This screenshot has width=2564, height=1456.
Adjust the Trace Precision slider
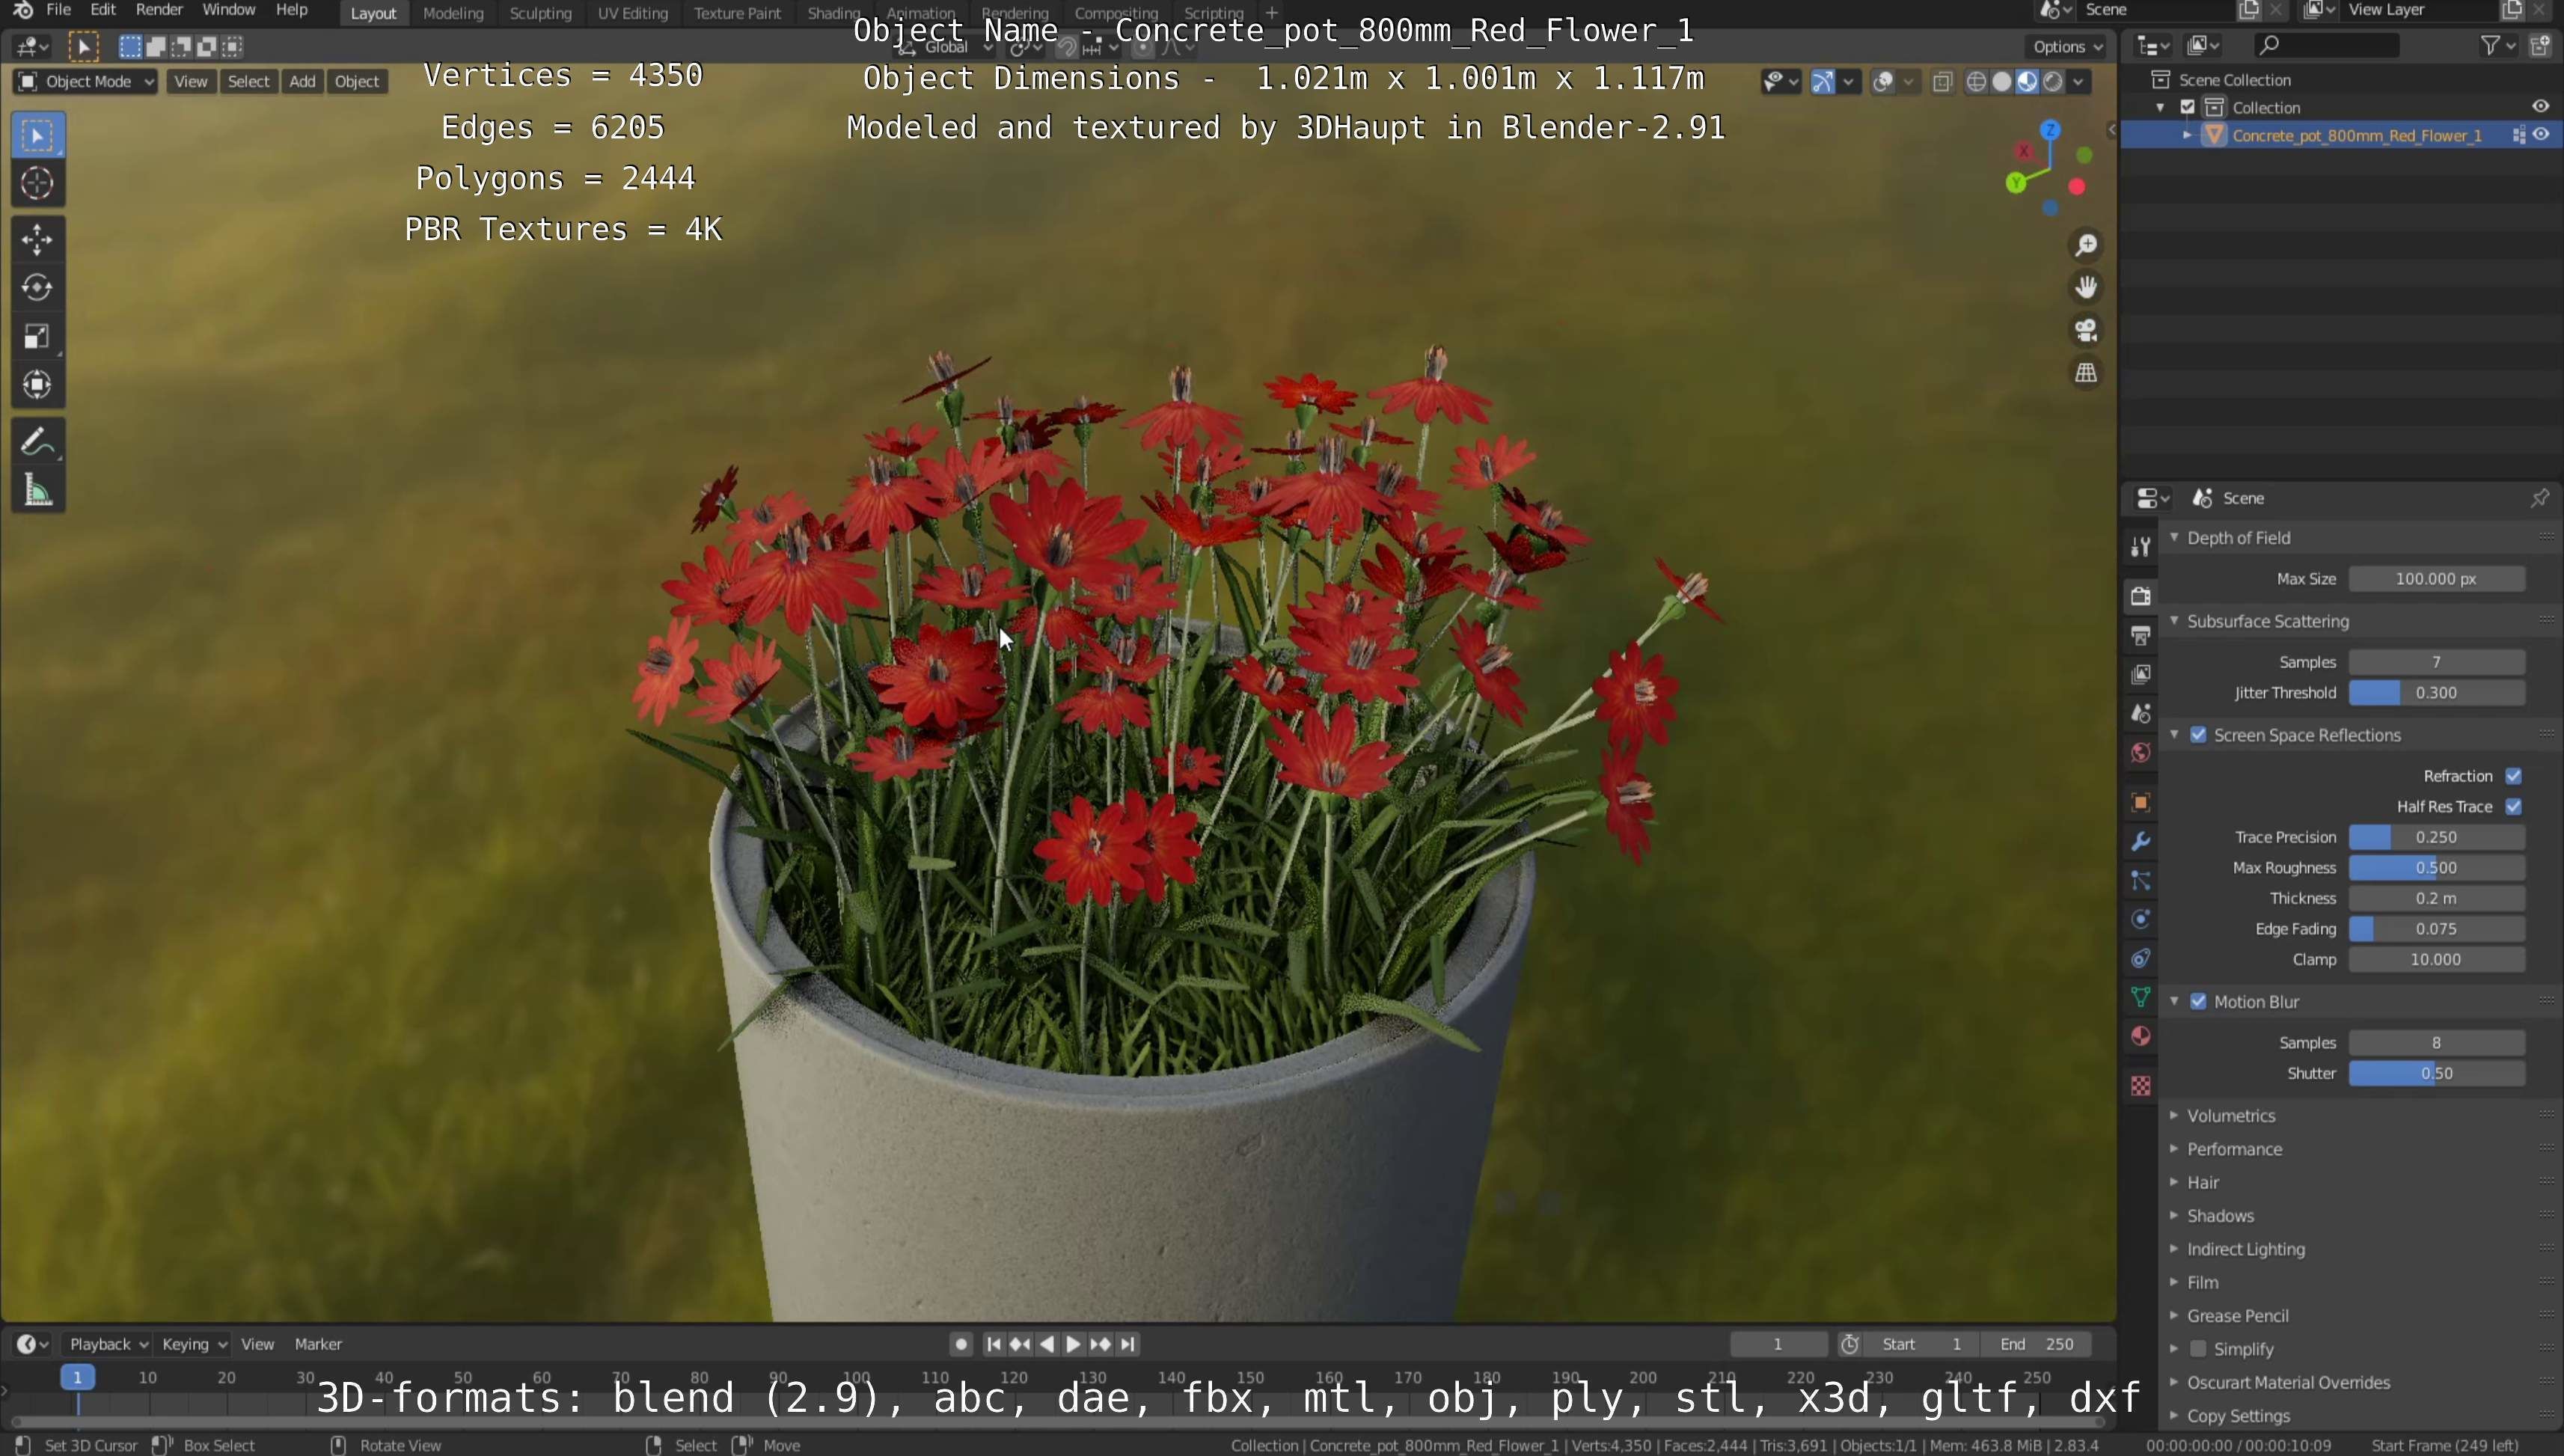point(2436,837)
